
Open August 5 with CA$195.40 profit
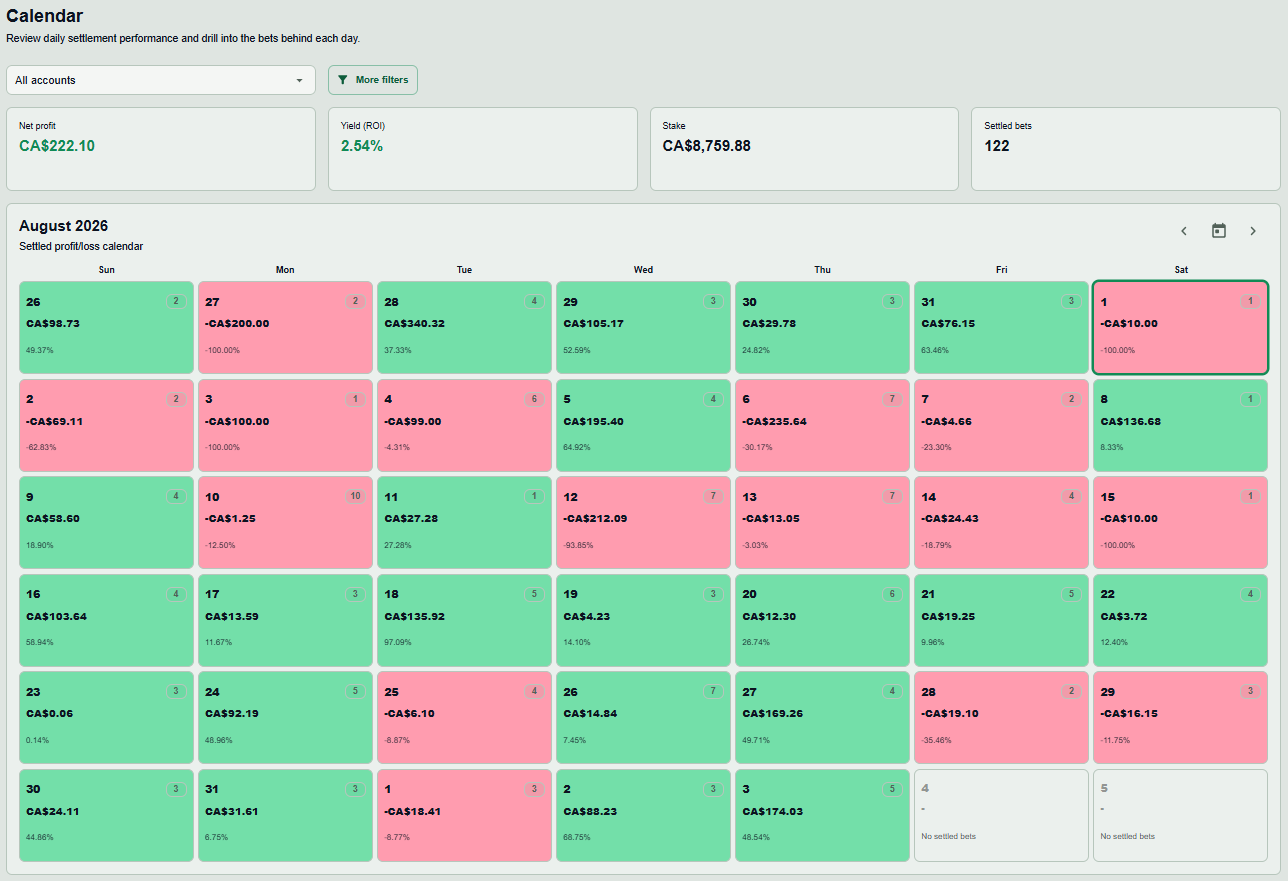point(643,425)
